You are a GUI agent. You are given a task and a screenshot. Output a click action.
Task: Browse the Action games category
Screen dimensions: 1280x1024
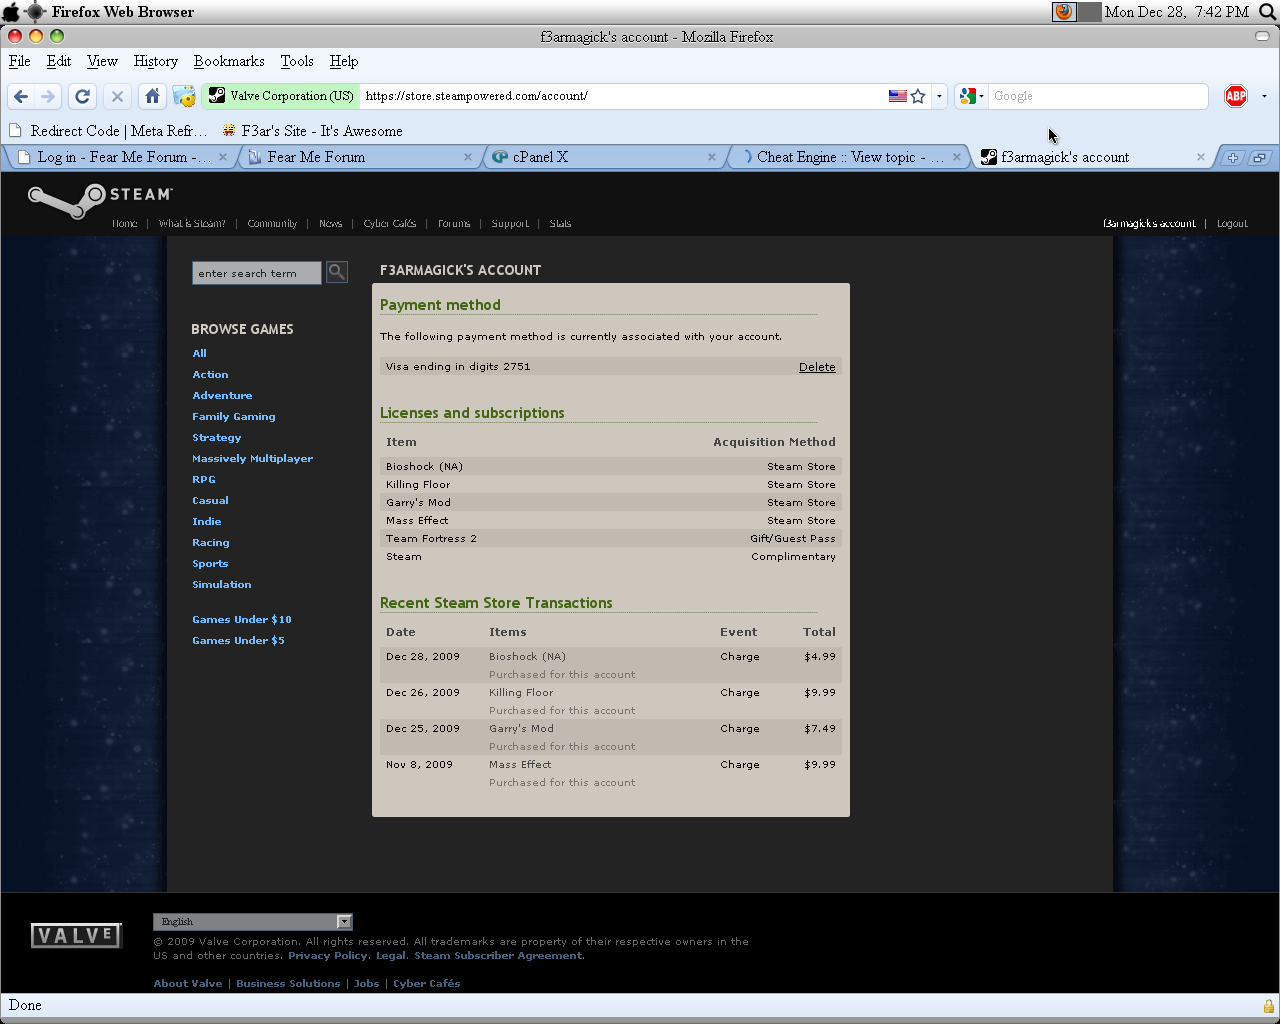coord(210,375)
